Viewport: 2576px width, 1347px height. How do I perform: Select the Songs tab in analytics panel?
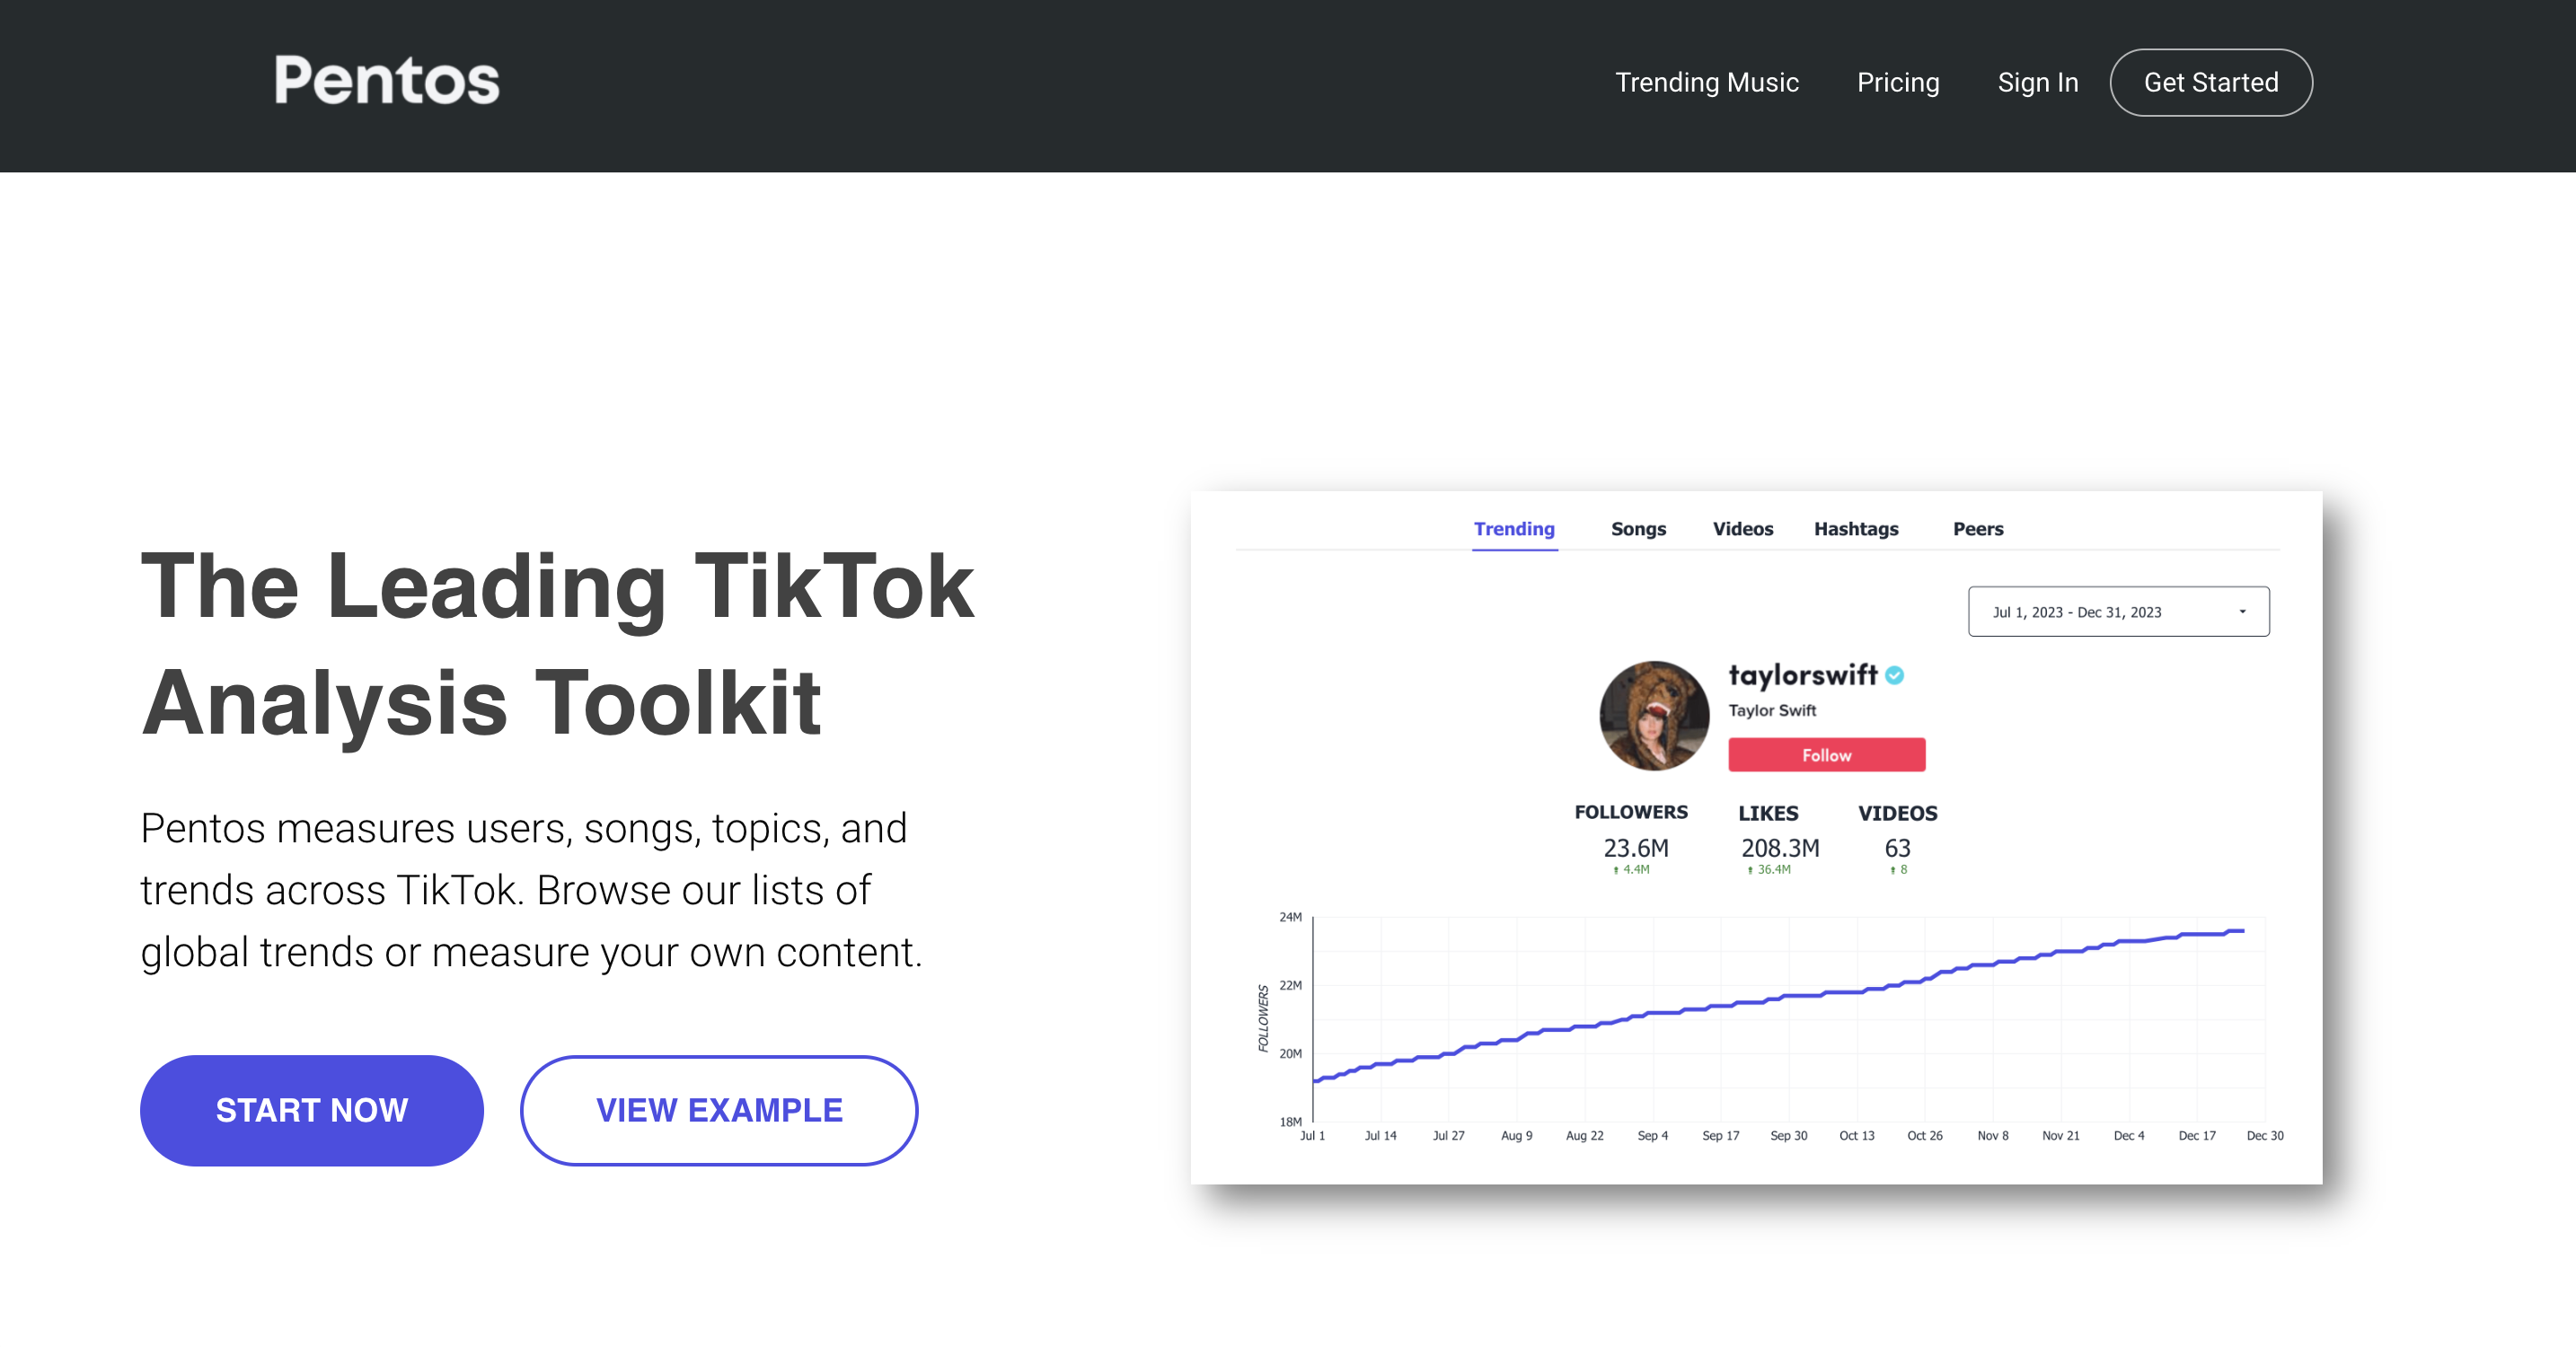(1637, 528)
